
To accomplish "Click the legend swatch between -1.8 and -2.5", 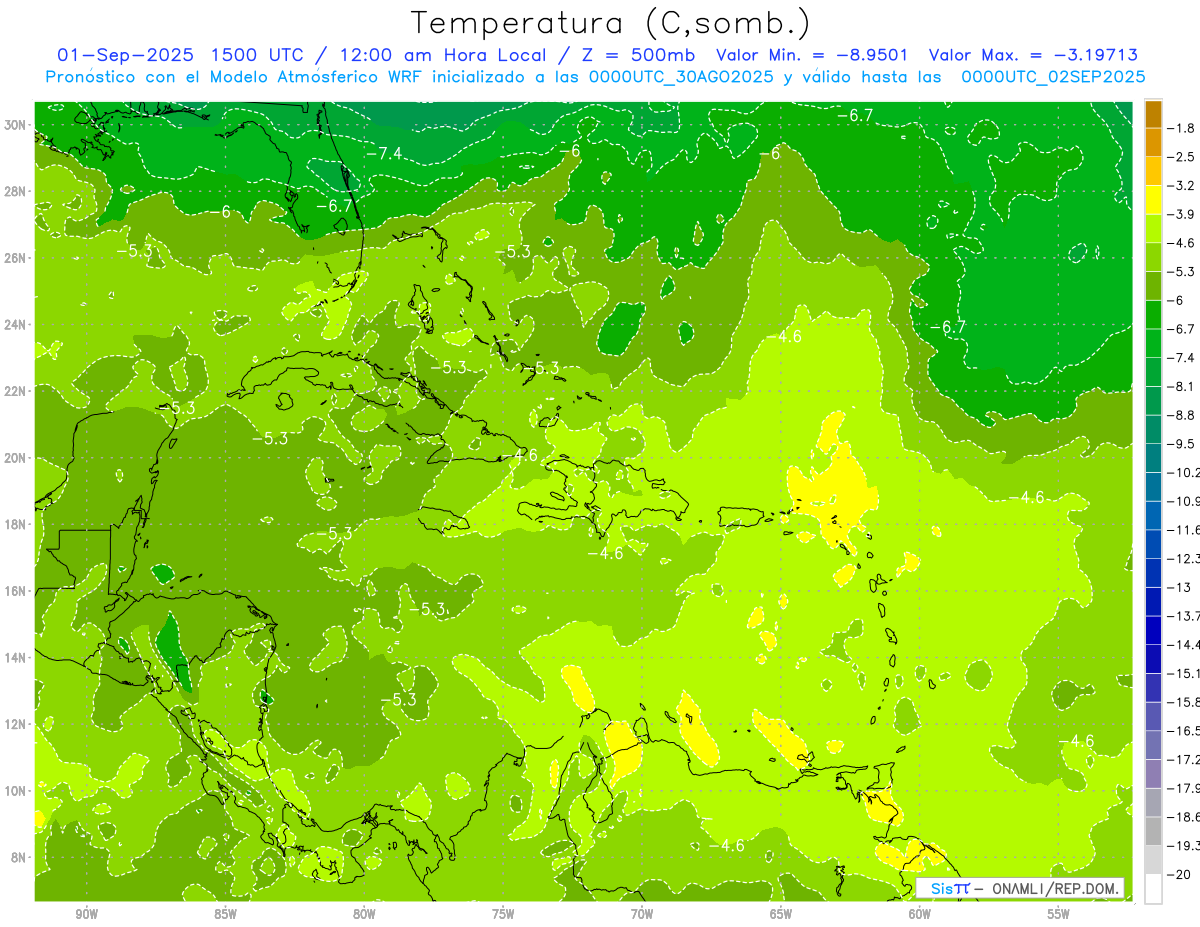I will [1153, 142].
